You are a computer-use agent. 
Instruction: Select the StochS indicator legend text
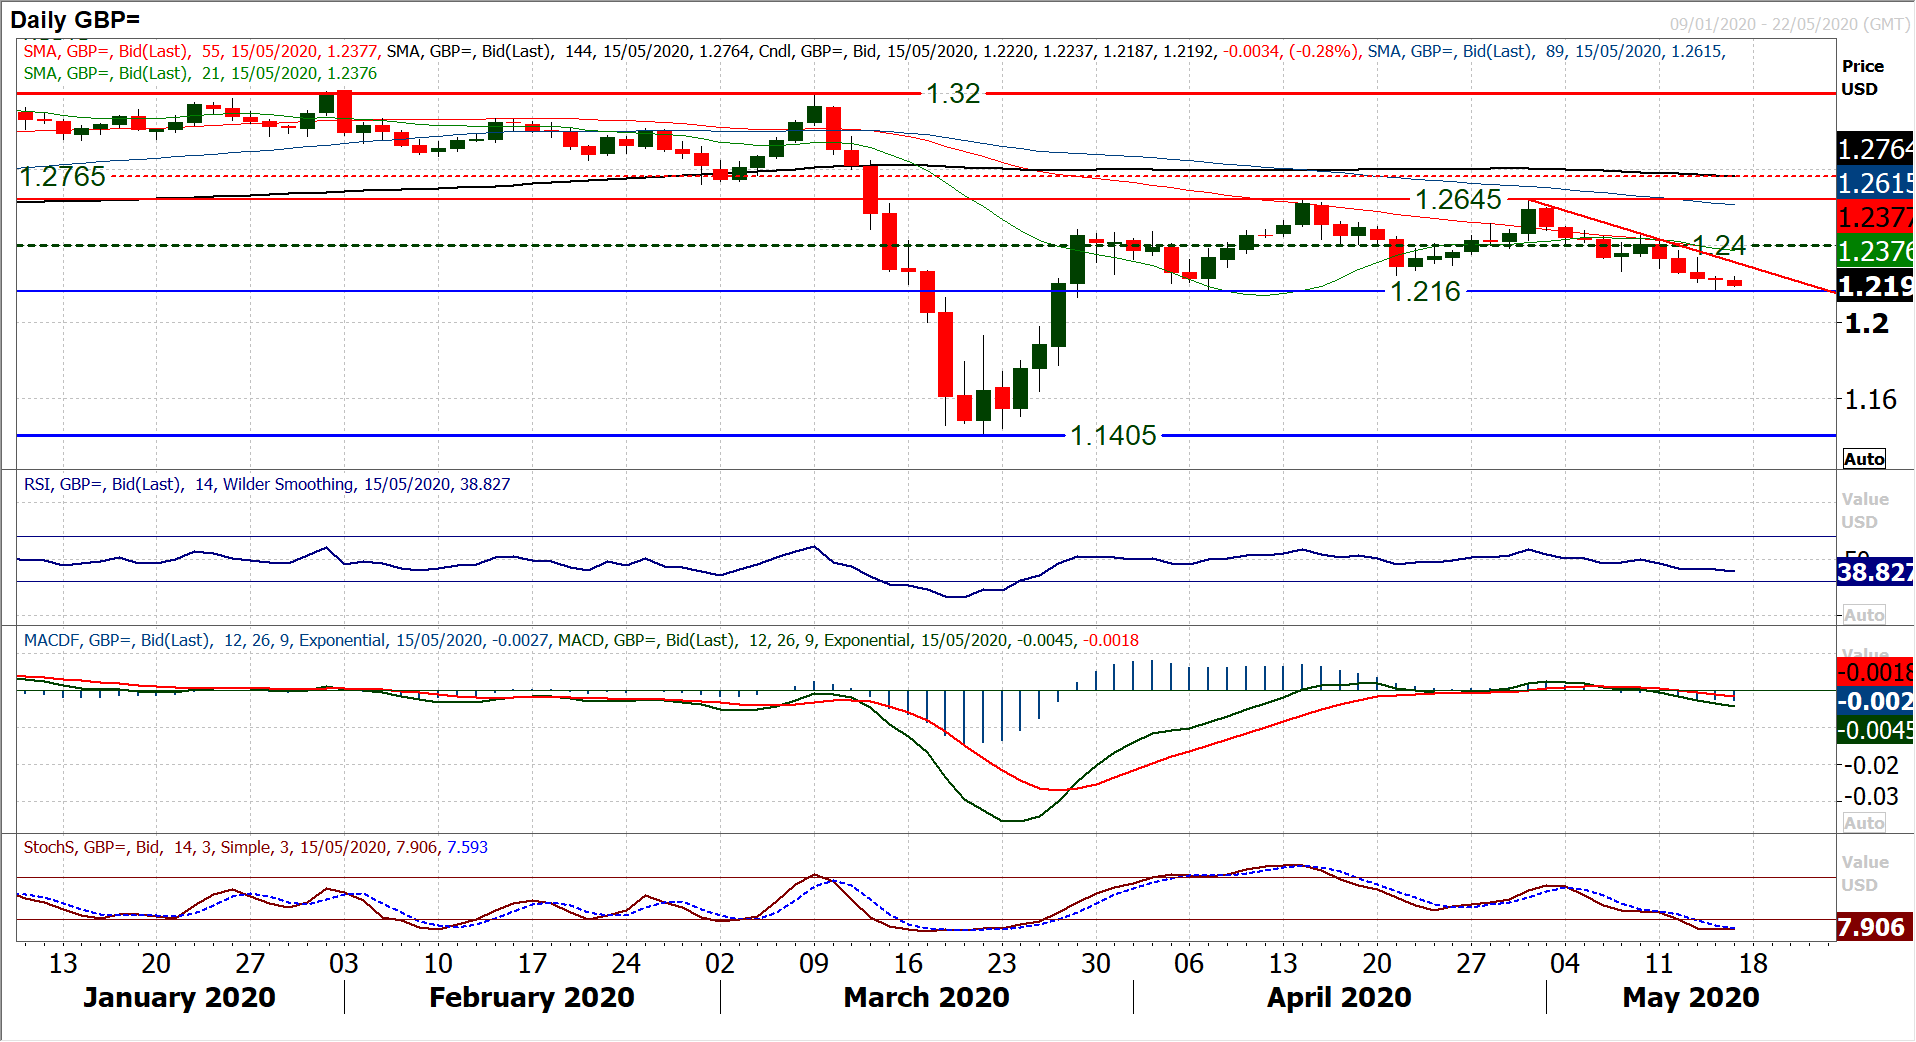255,847
